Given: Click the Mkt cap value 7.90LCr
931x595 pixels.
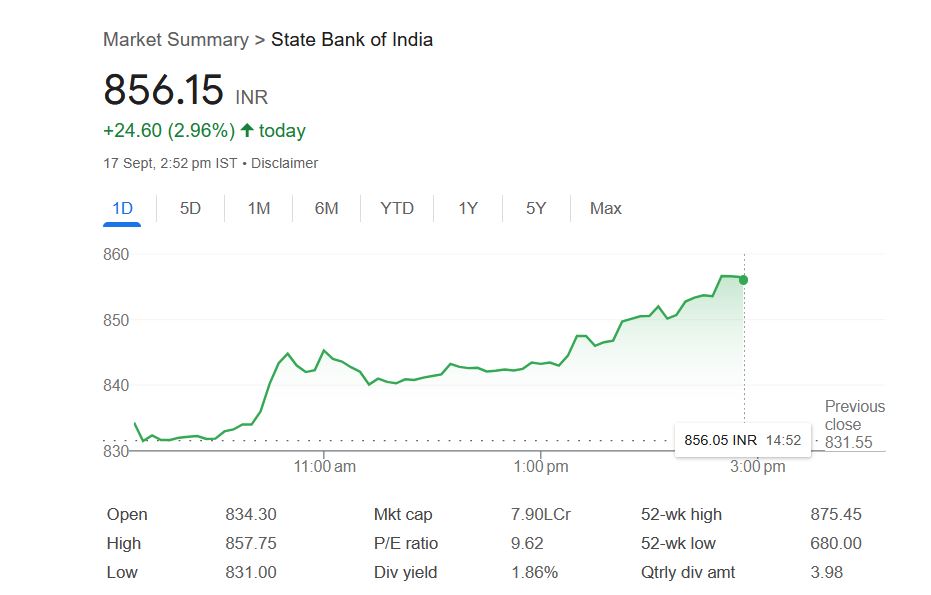Looking at the screenshot, I should pos(540,514).
